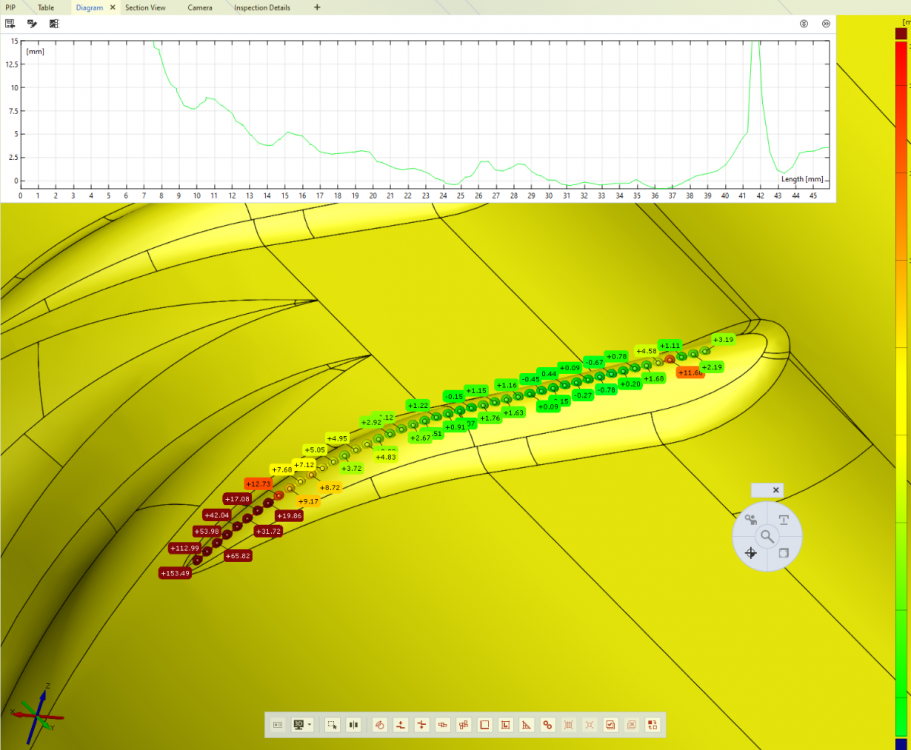
Task: Close the radial menu with X
Action: coord(776,490)
